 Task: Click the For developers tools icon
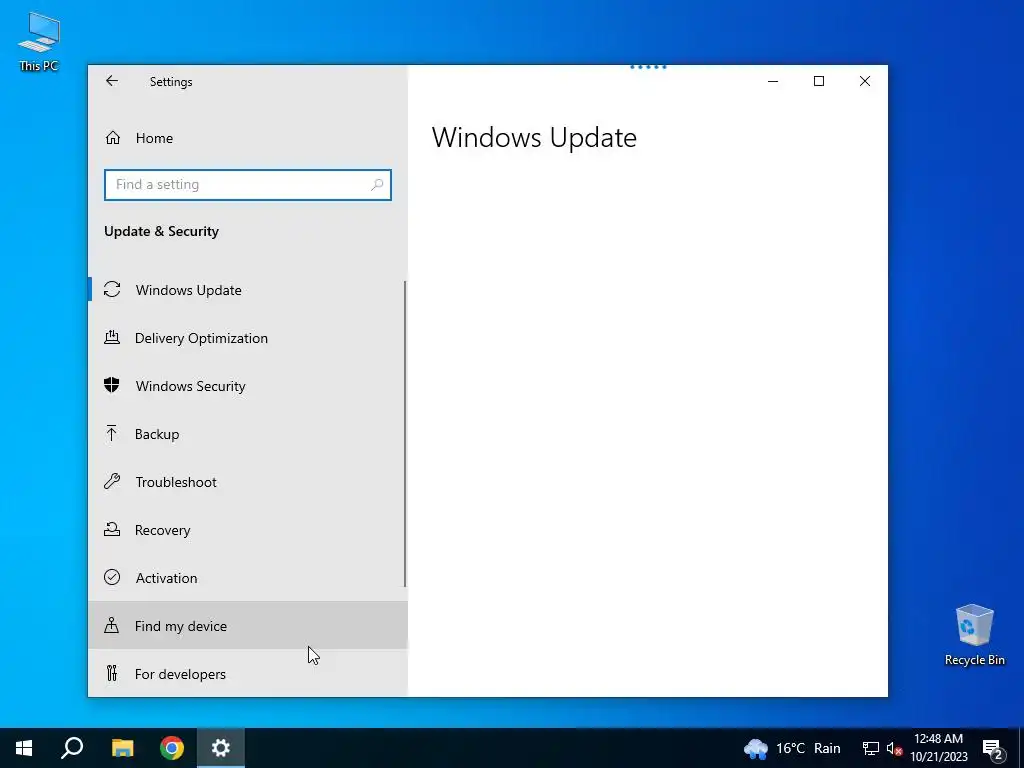(x=112, y=673)
